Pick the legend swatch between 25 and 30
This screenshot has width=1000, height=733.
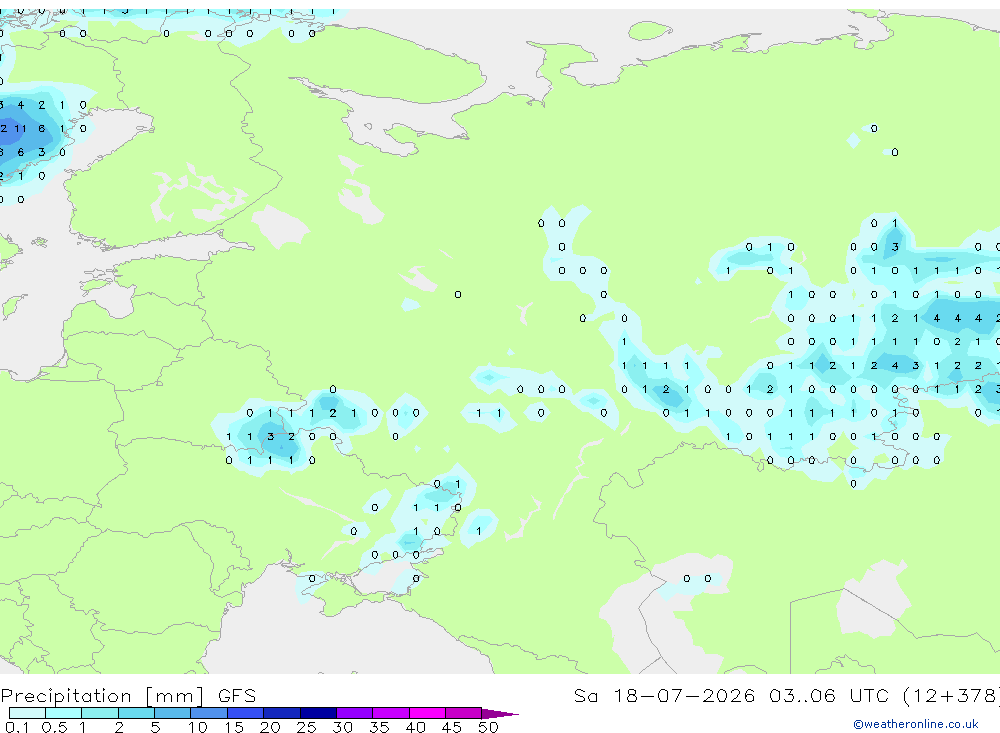pyautogui.click(x=318, y=713)
